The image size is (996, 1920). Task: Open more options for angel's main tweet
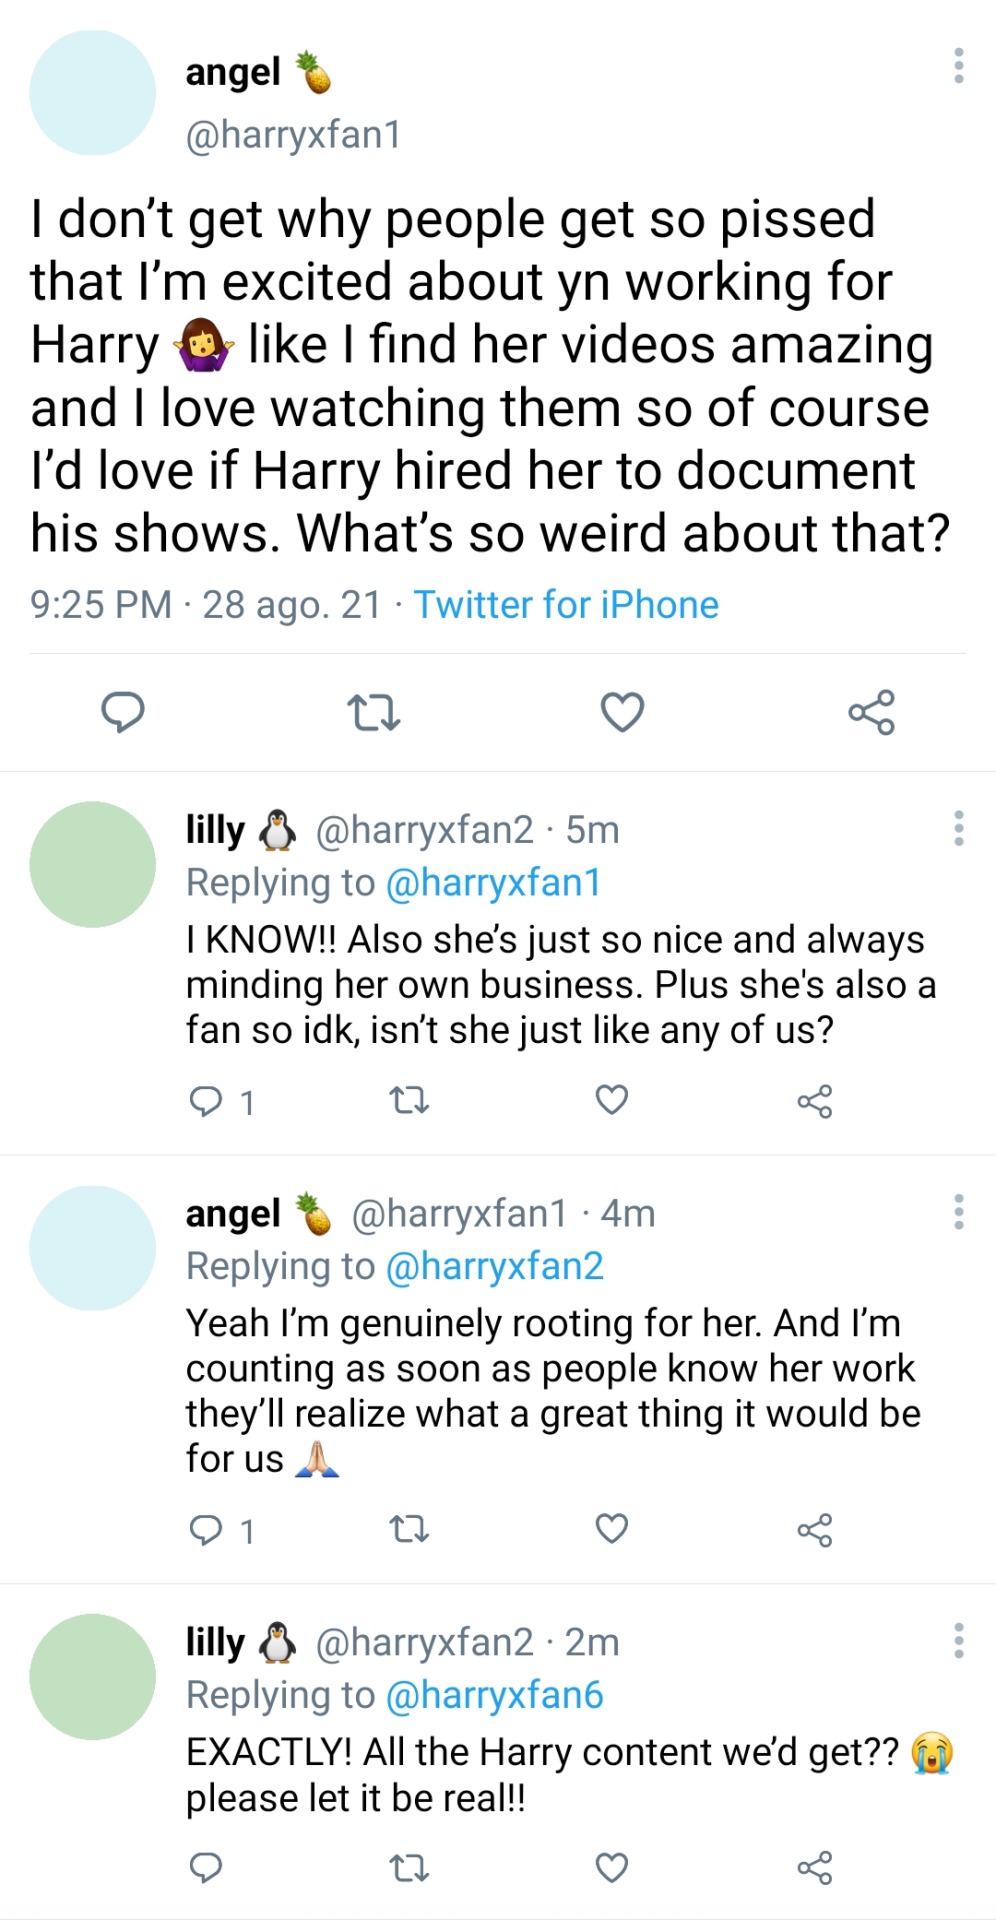pyautogui.click(x=959, y=66)
